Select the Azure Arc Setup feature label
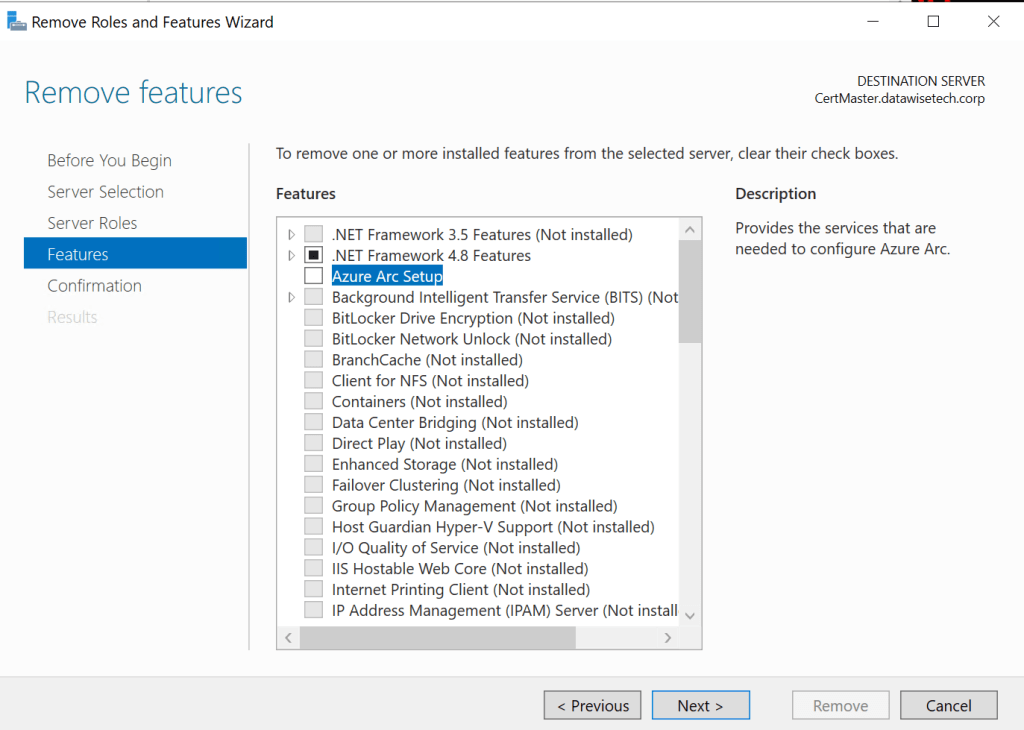 387,276
